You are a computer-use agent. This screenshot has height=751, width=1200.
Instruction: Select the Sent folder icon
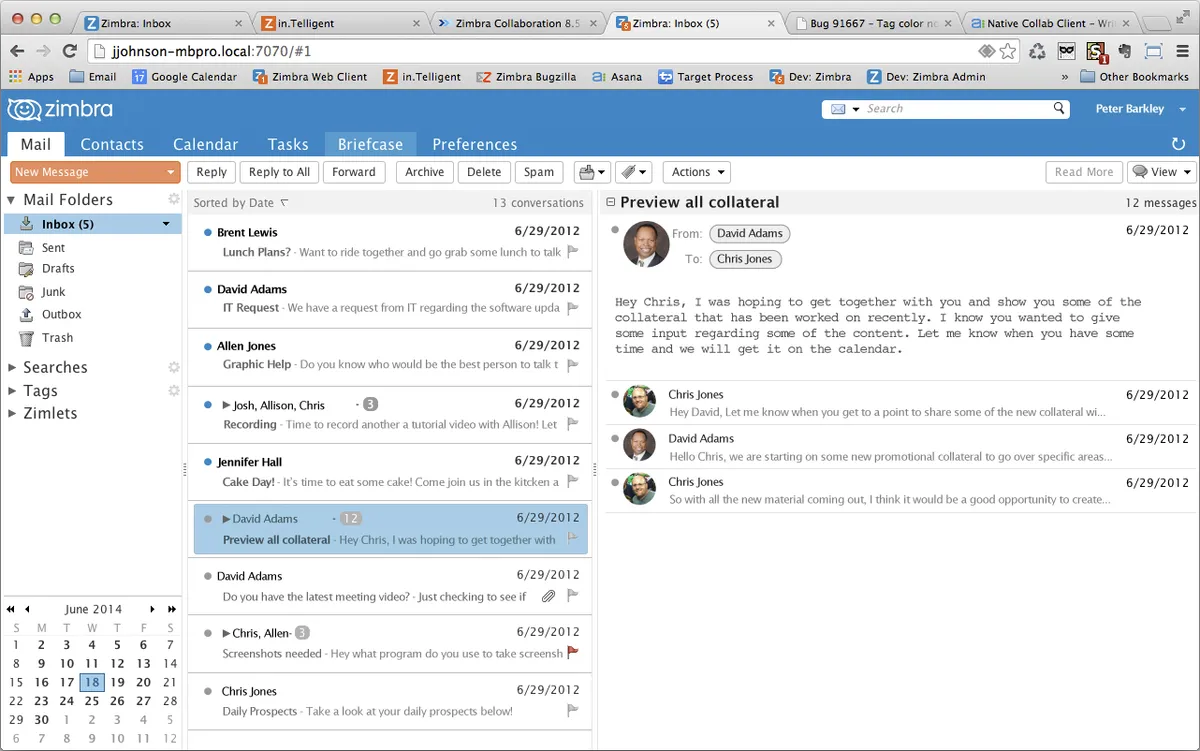[26, 247]
